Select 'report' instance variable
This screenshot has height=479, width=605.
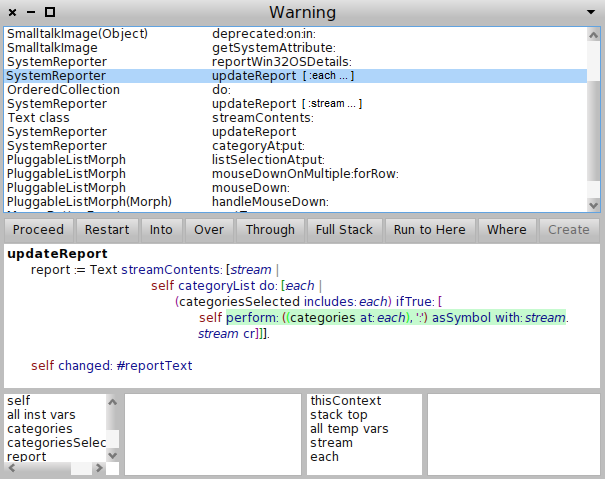coord(55,457)
